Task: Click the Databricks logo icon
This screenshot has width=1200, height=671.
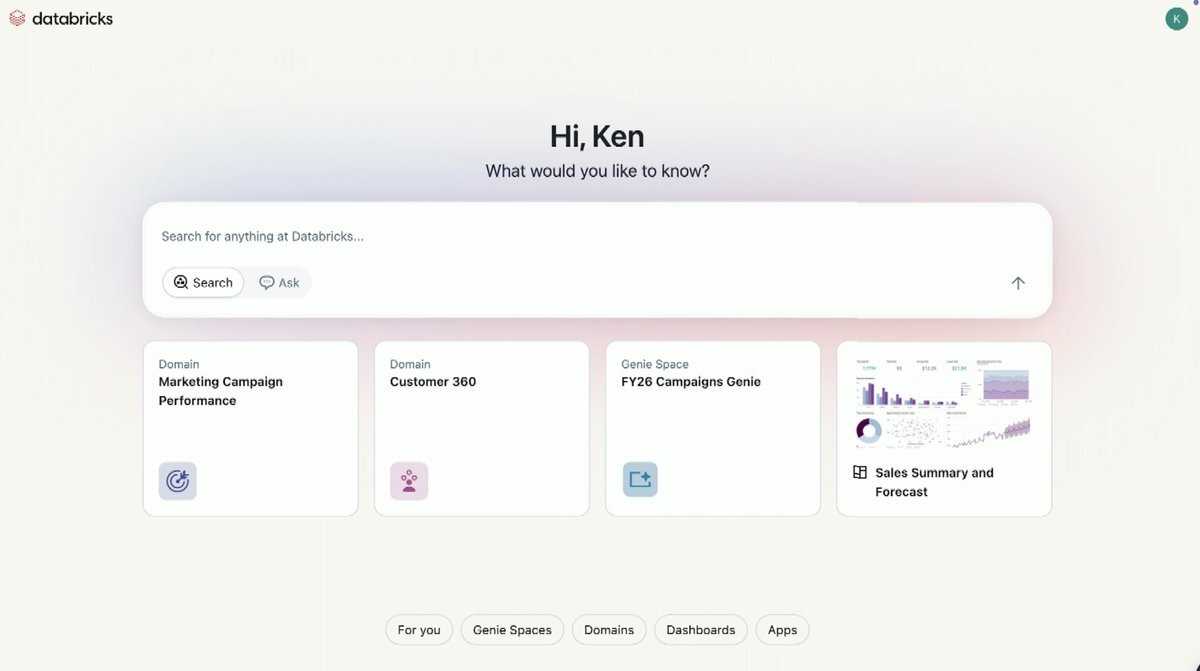Action: pos(17,18)
